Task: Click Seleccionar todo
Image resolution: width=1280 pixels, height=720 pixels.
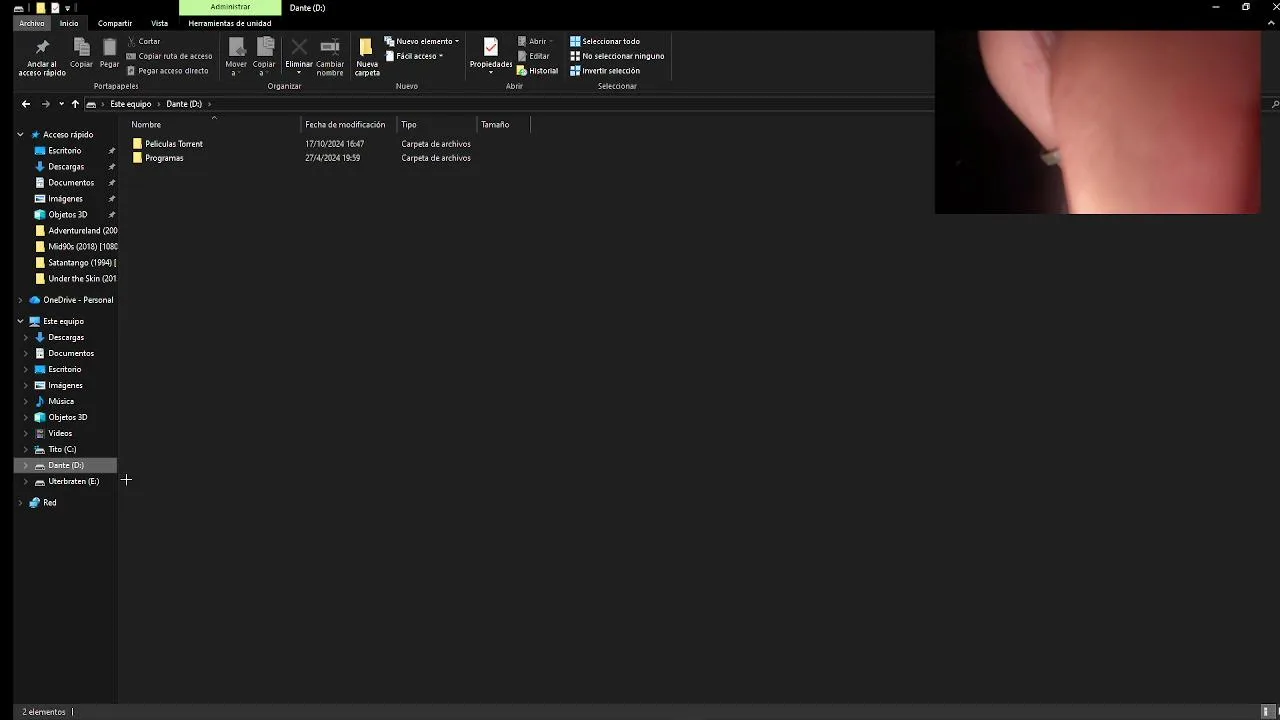Action: pos(605,42)
